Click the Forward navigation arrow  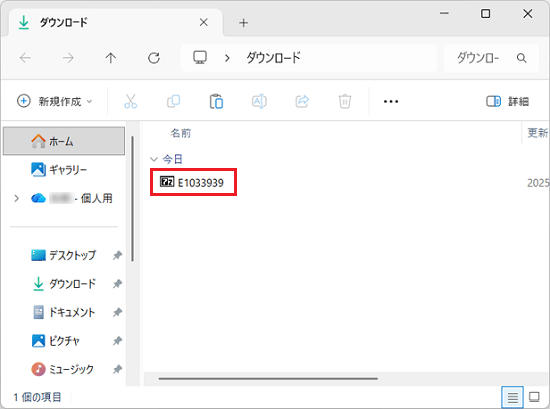[68, 58]
